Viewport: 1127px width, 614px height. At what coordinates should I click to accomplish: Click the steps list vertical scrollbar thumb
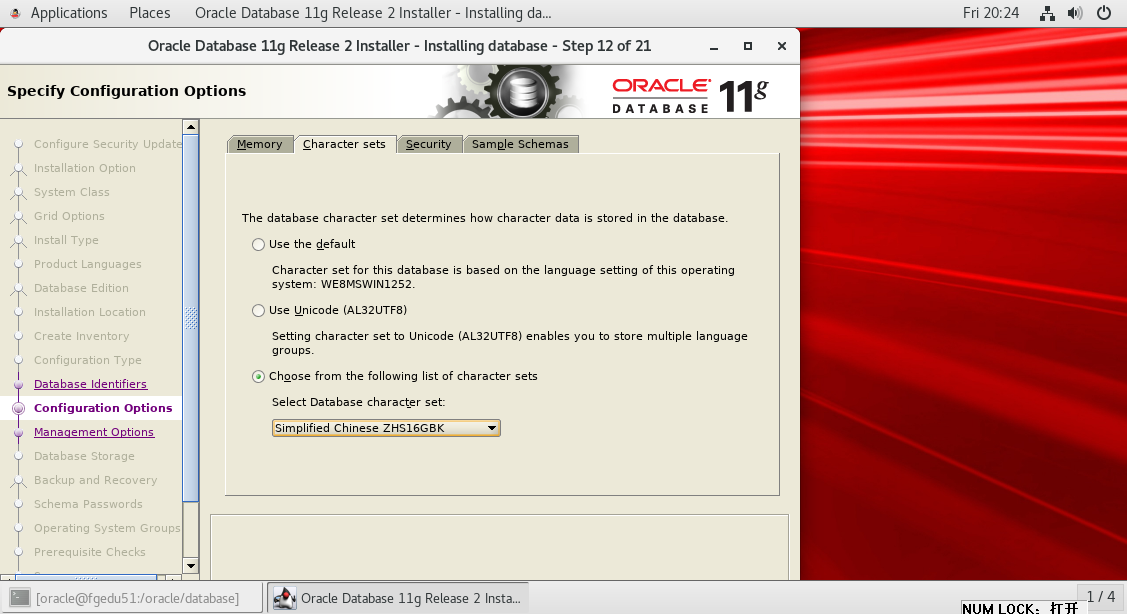190,319
